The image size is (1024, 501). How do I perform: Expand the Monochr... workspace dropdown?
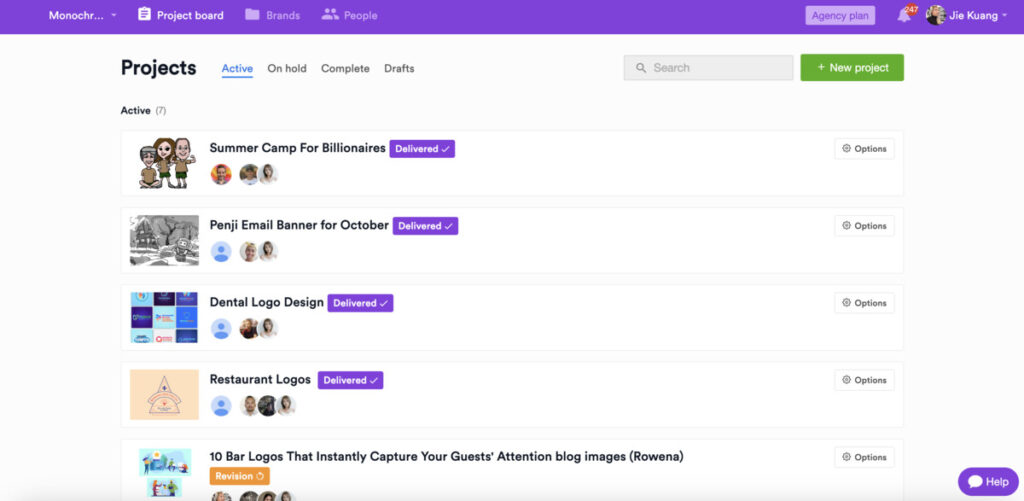click(x=82, y=15)
